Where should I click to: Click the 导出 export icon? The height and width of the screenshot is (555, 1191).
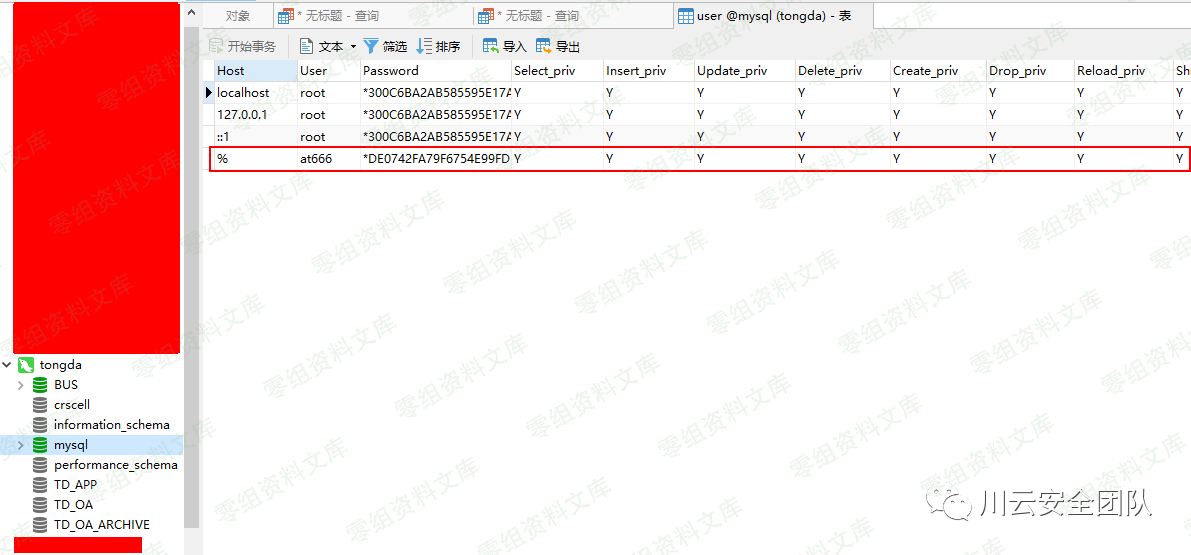pos(544,46)
